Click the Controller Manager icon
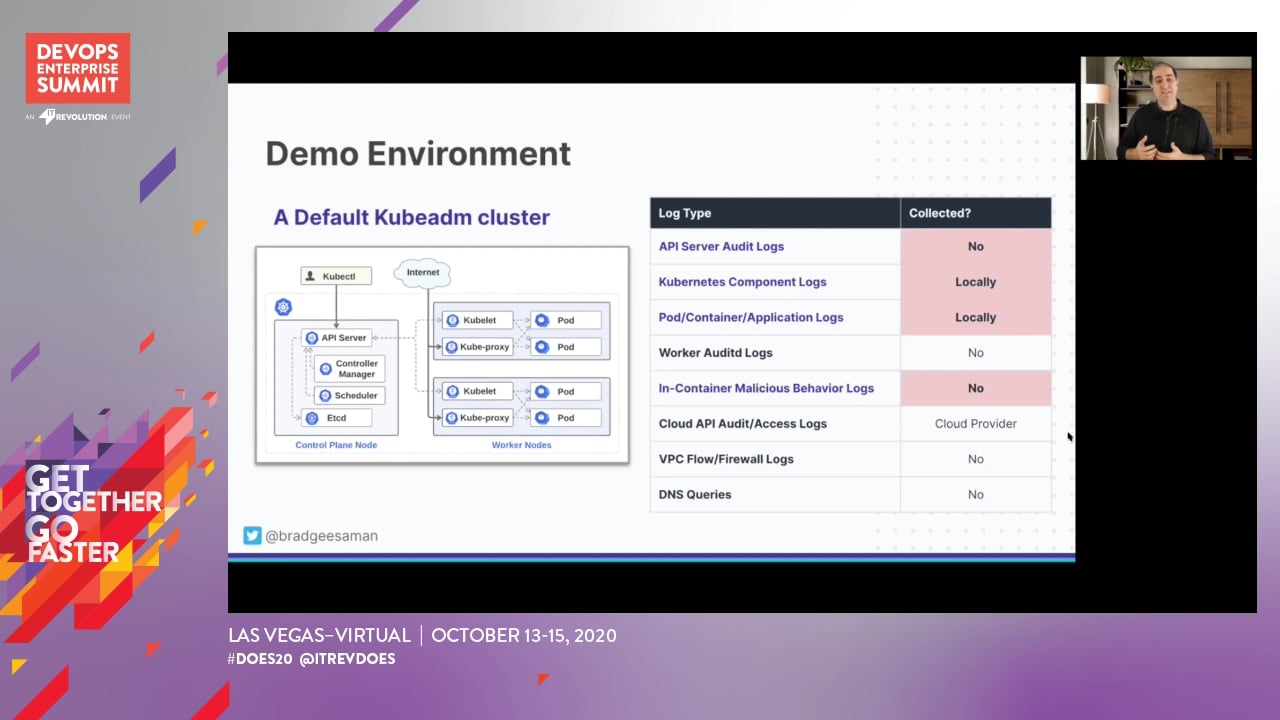The width and height of the screenshot is (1280, 720). click(325, 369)
